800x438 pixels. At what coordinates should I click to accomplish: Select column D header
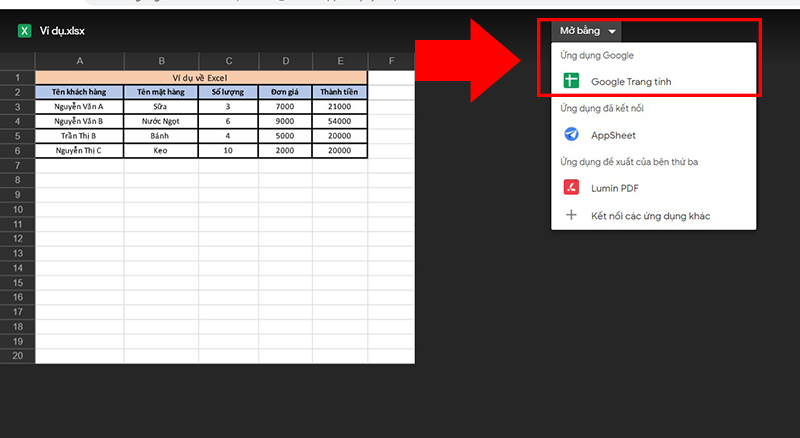286,61
